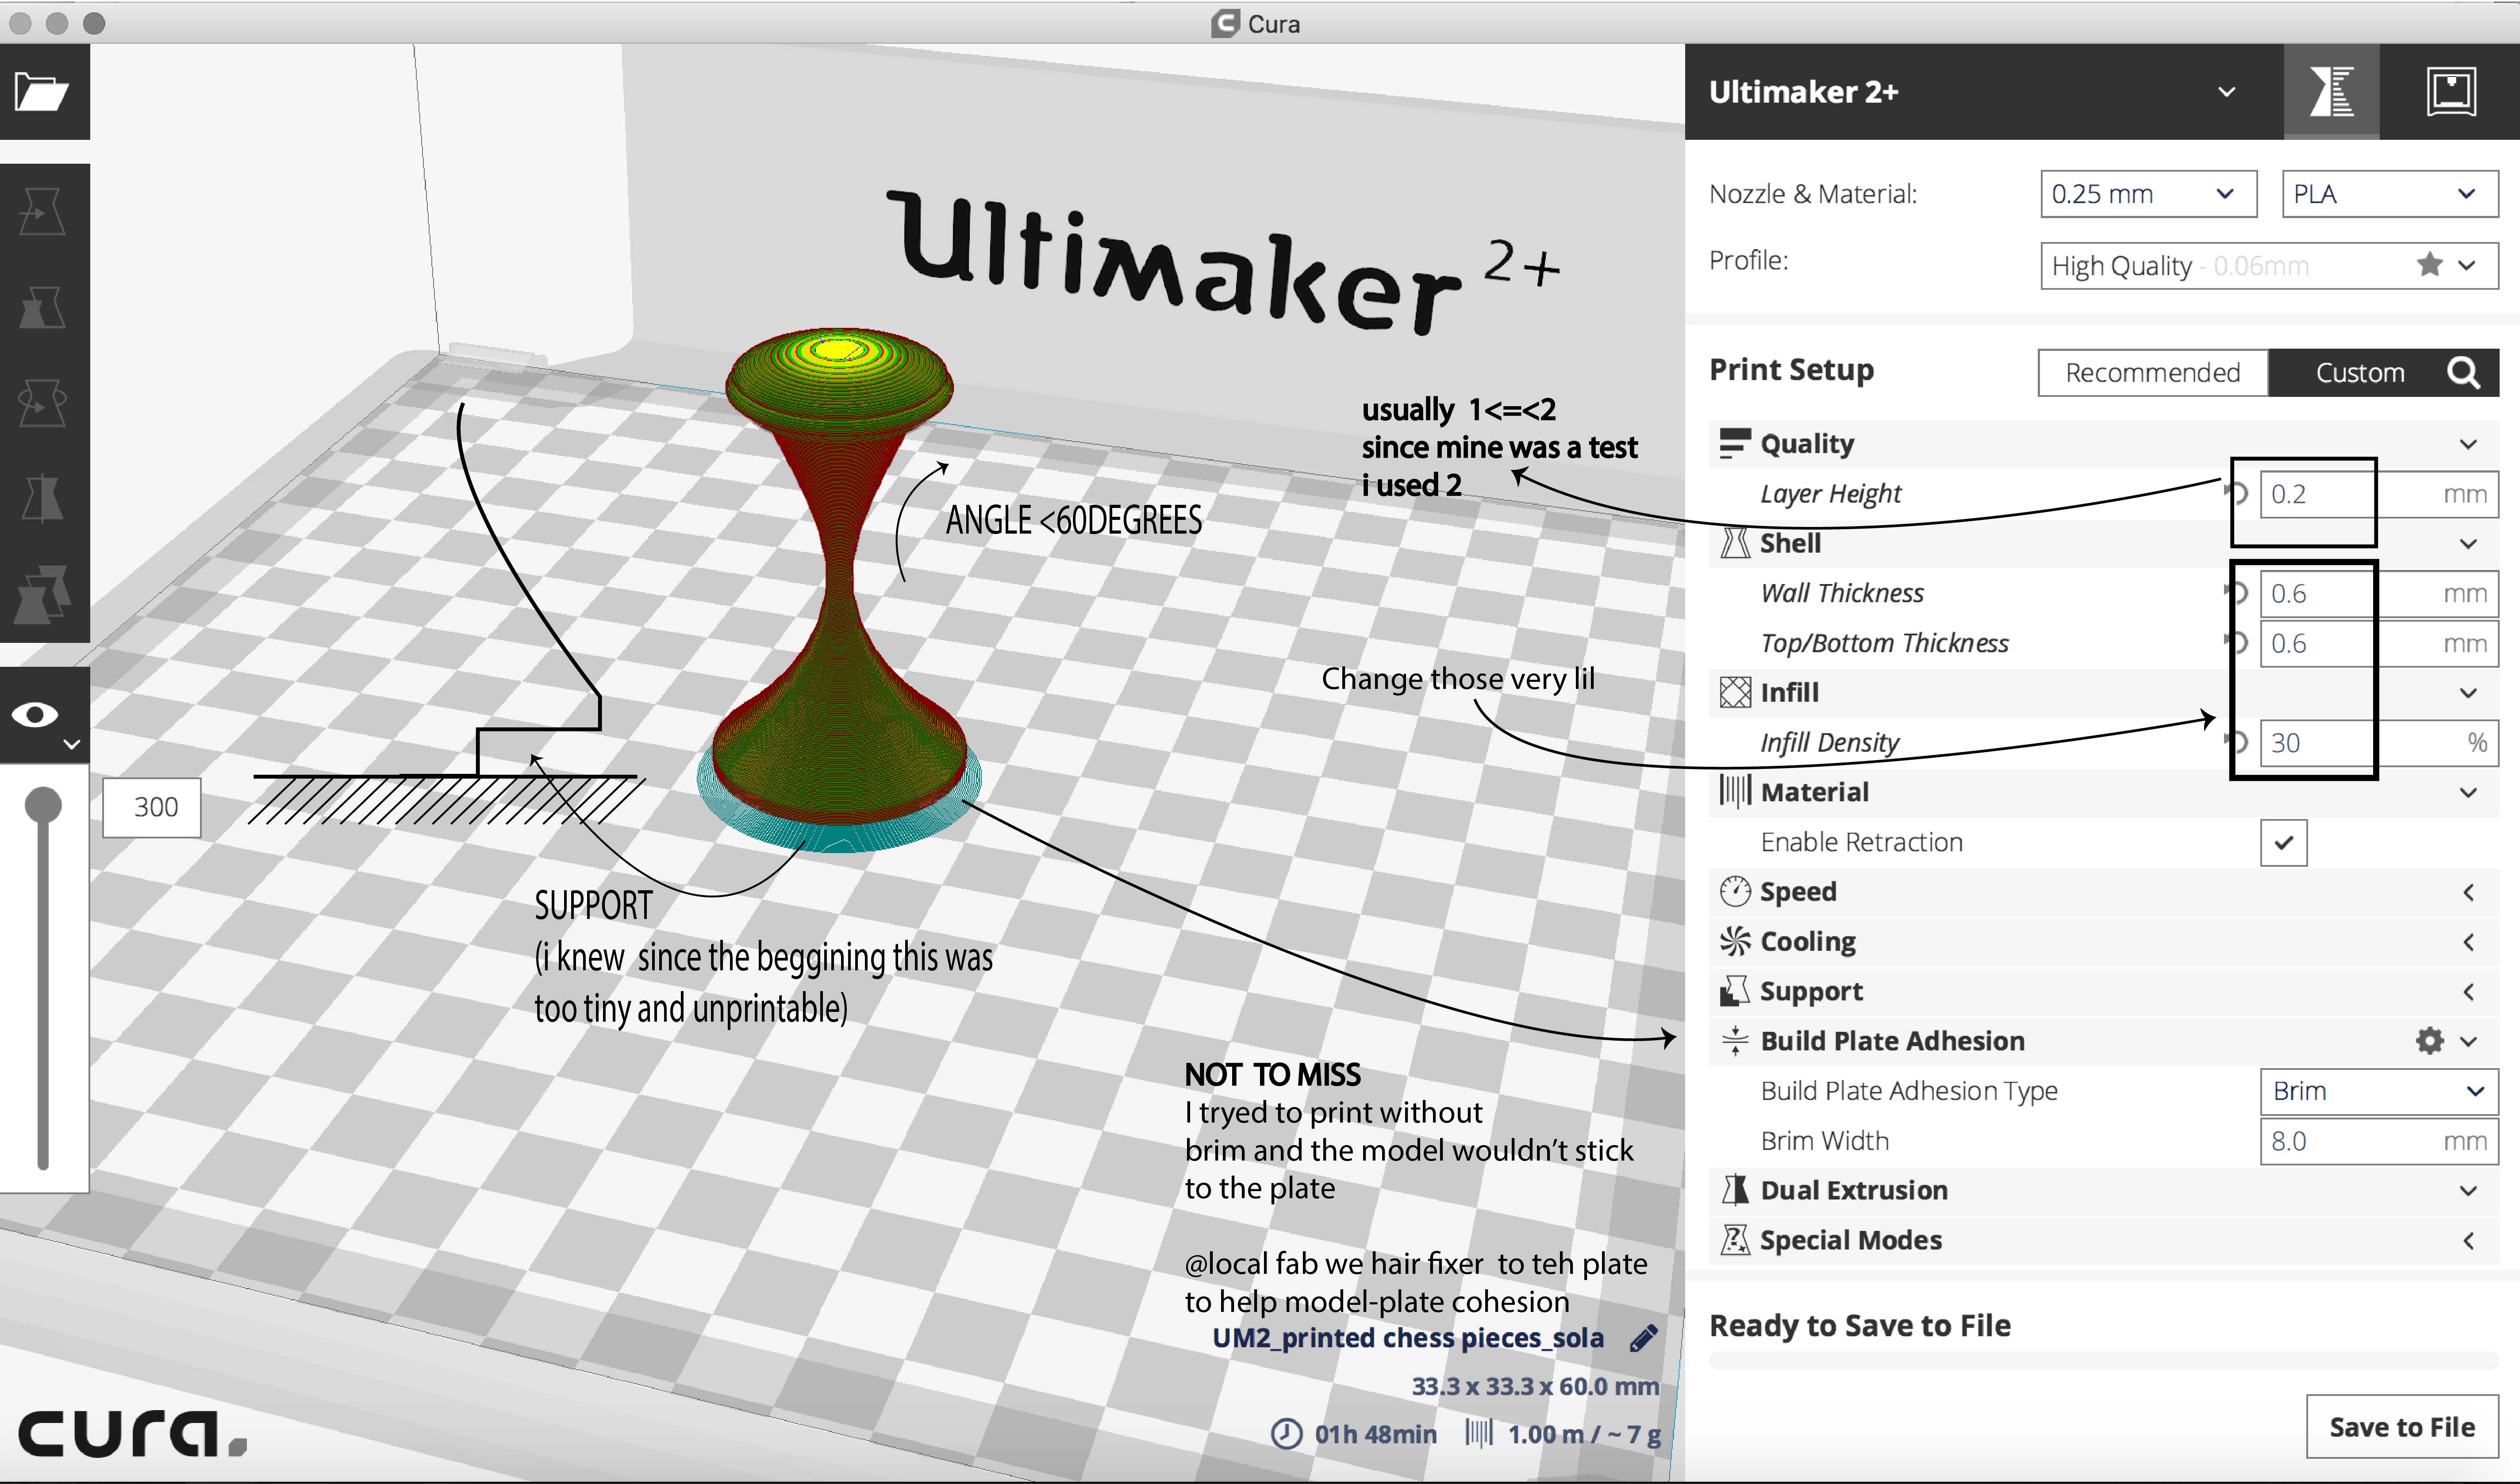Click the Quality section icon
Image resolution: width=2520 pixels, height=1484 pixels.
[x=1735, y=444]
